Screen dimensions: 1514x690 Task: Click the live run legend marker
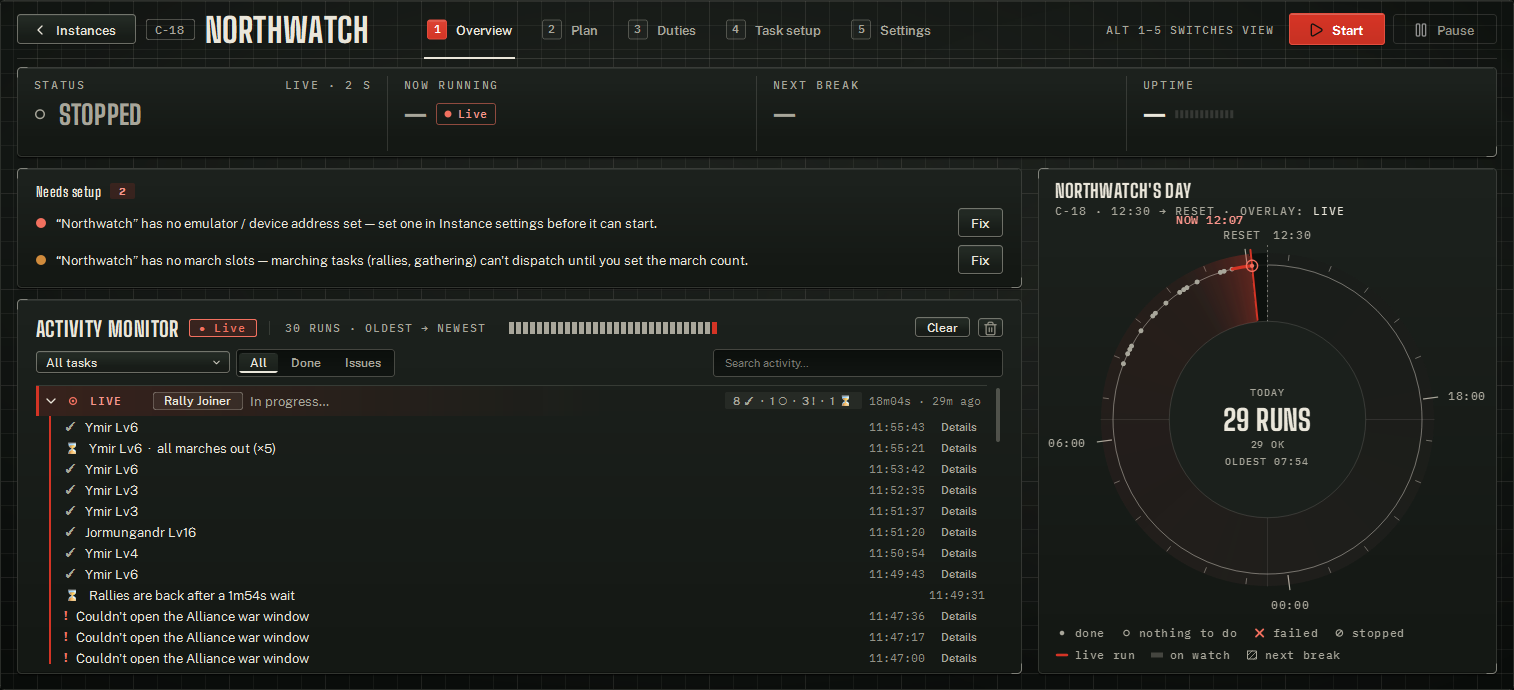1062,655
